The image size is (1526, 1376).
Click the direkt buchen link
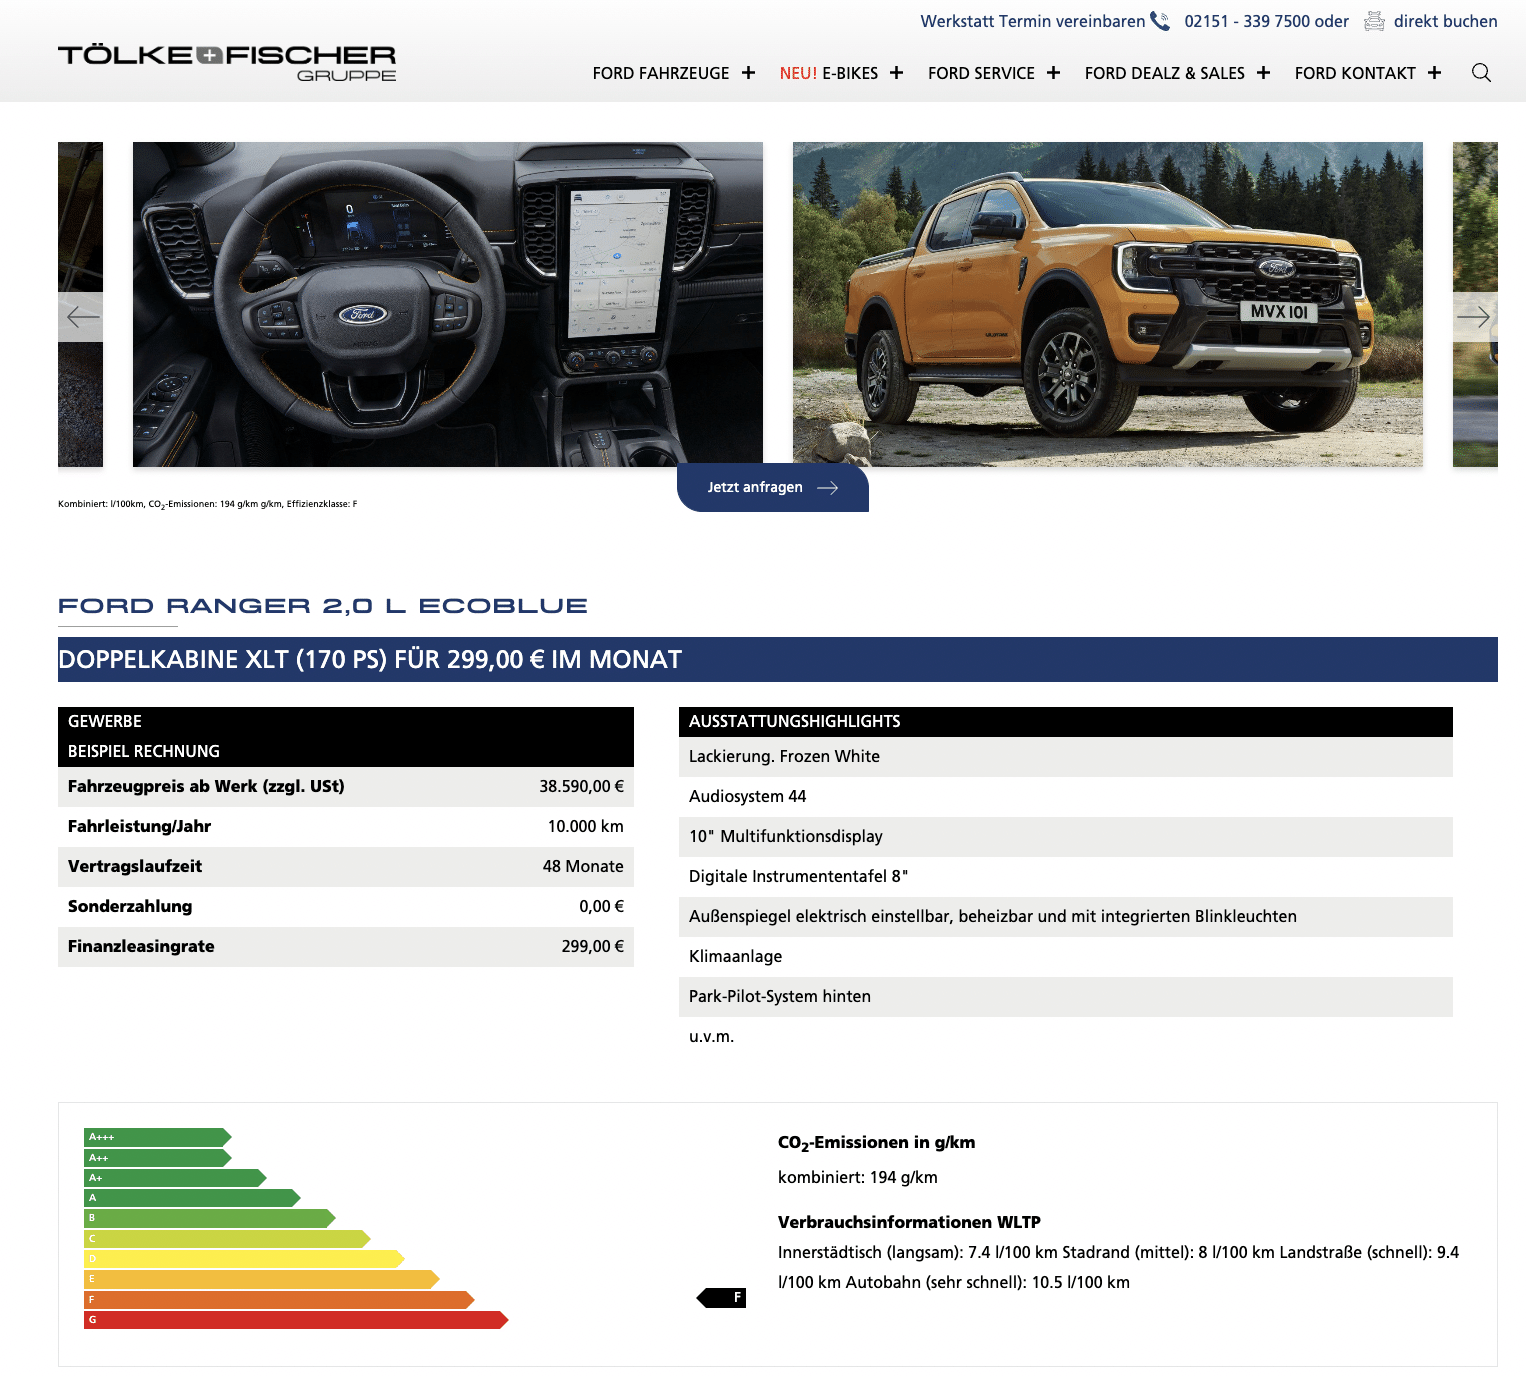pyautogui.click(x=1446, y=21)
